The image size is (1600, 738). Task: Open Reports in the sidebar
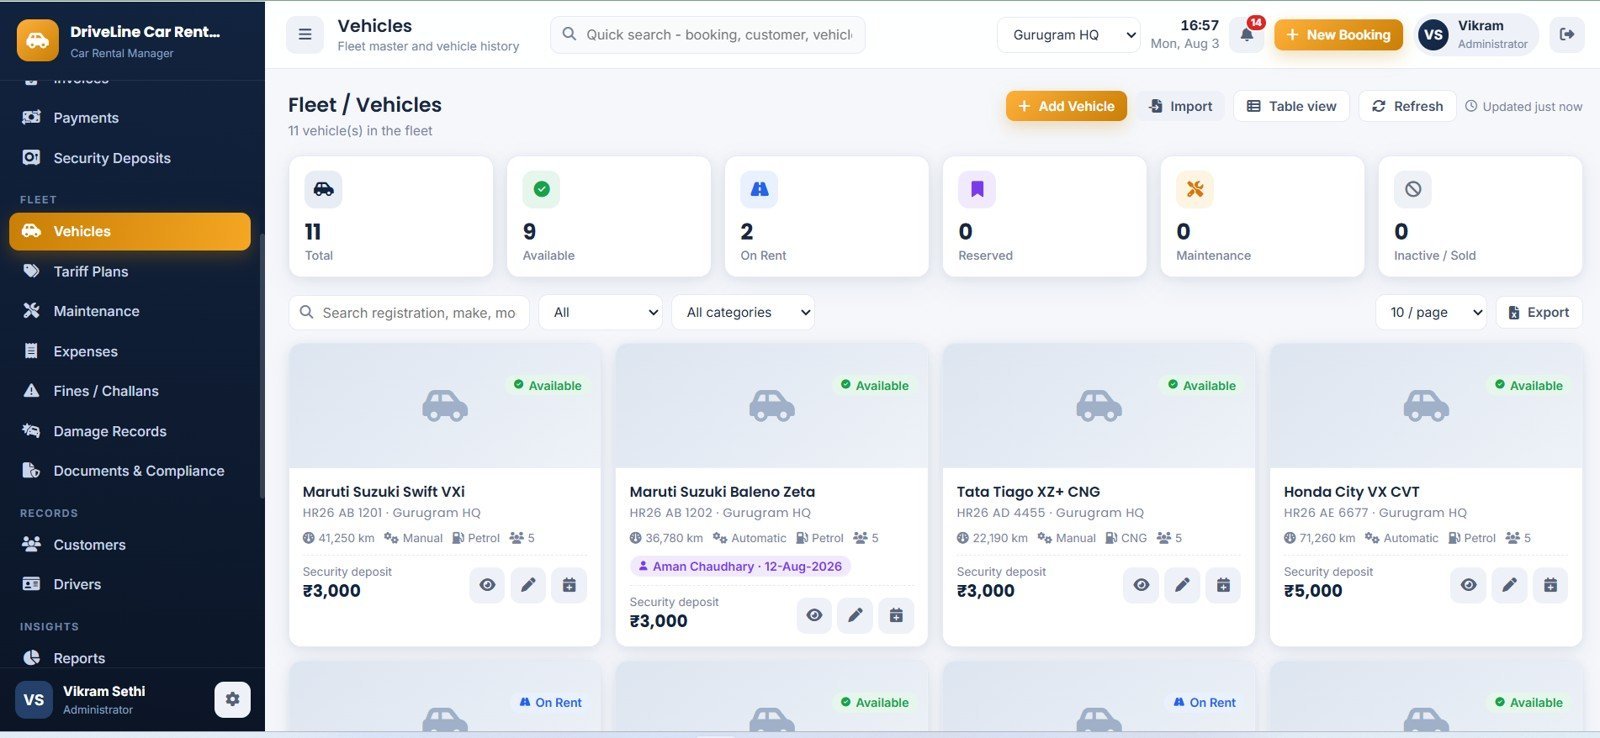[130, 658]
